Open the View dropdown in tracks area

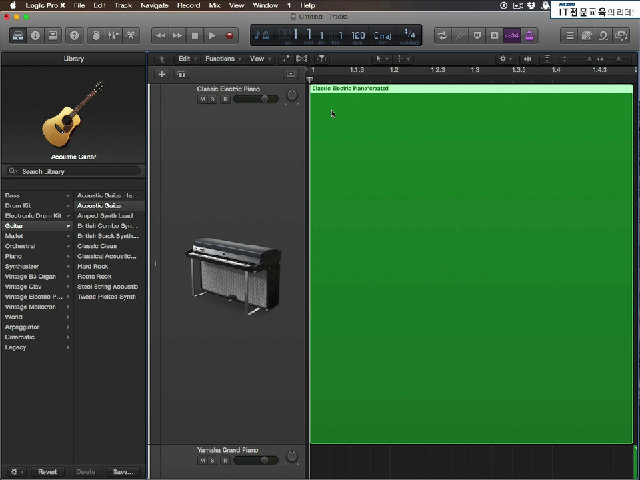tap(260, 59)
